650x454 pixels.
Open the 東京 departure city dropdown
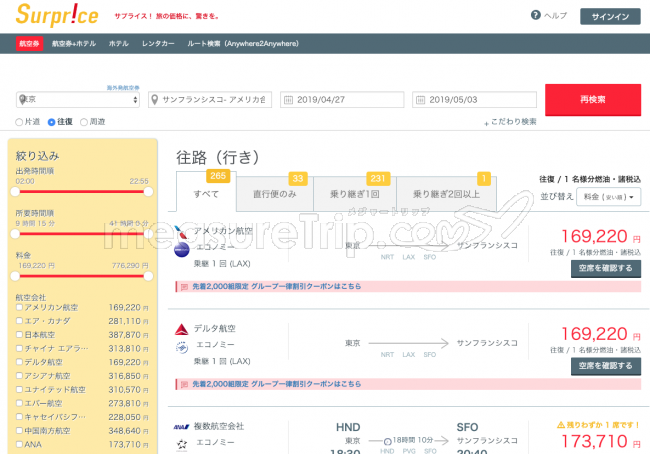click(78, 100)
